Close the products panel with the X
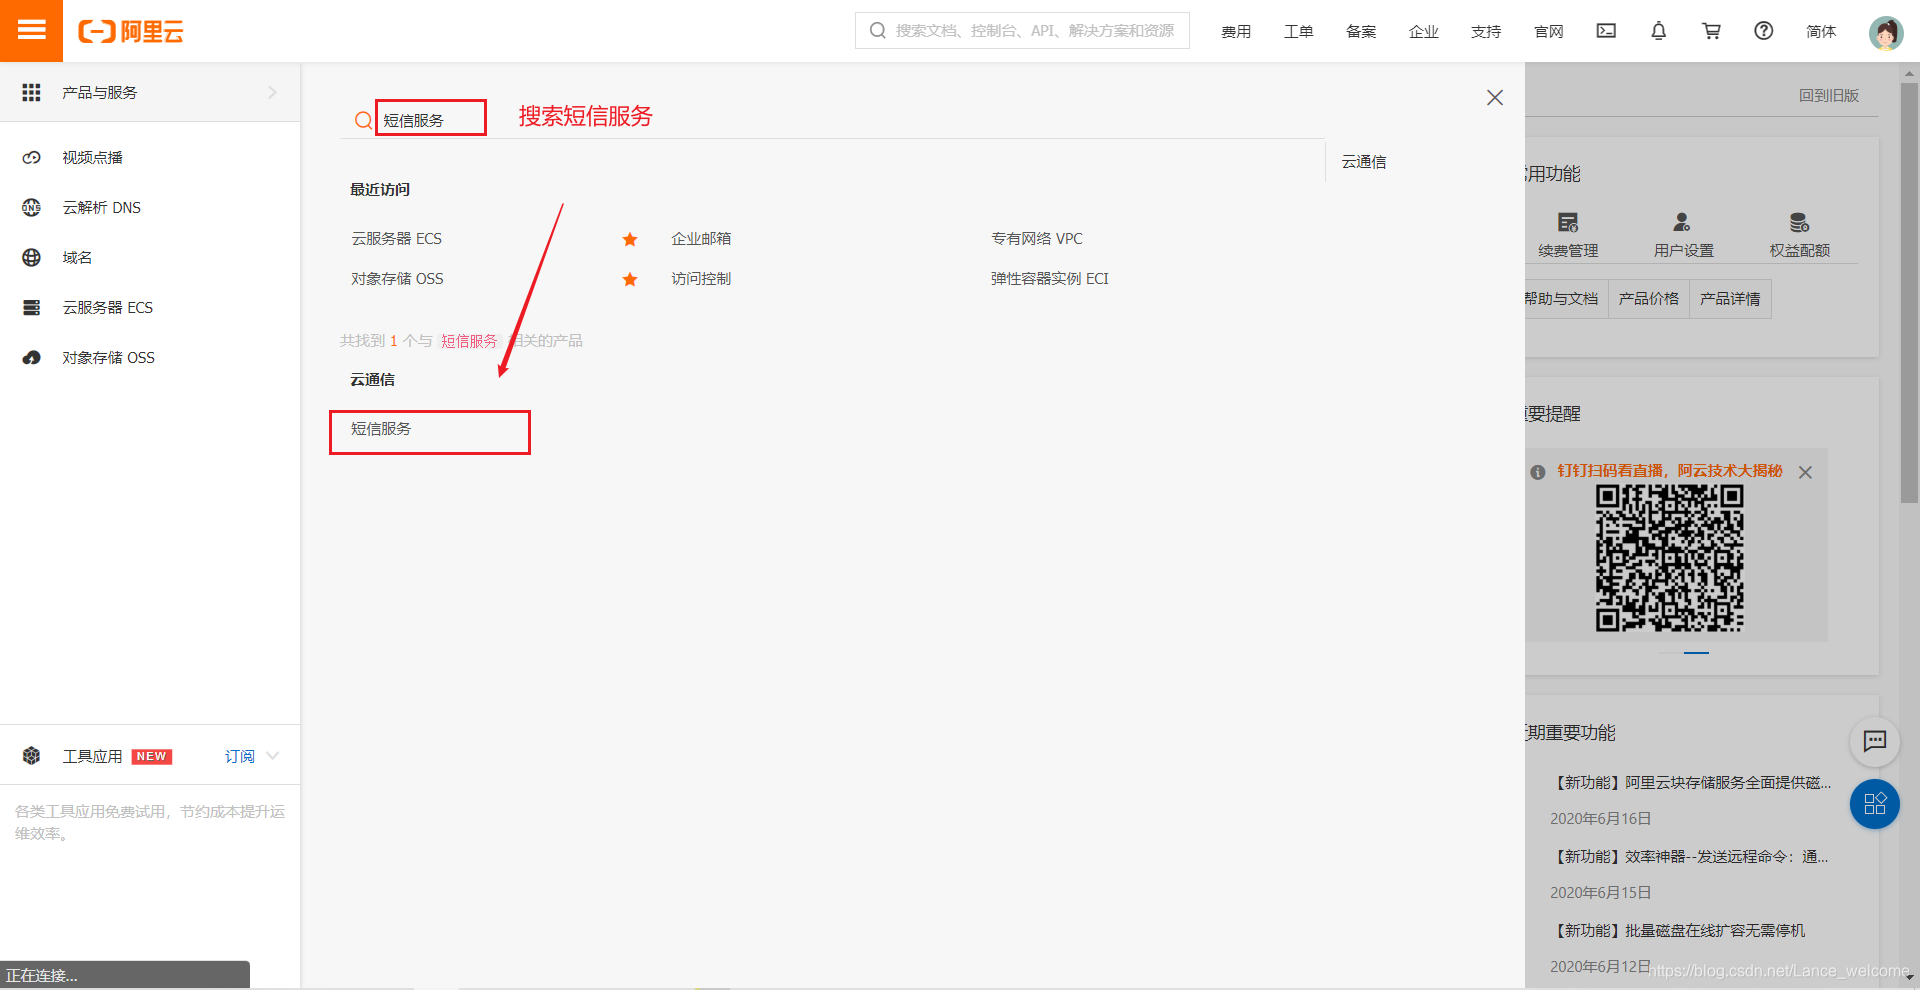The height and width of the screenshot is (990, 1920). tap(1495, 97)
